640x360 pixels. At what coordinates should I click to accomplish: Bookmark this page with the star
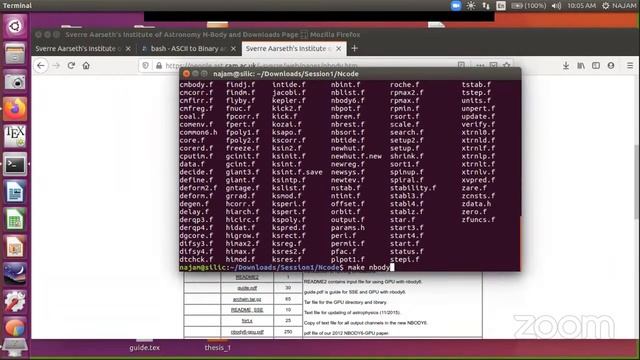click(x=507, y=65)
